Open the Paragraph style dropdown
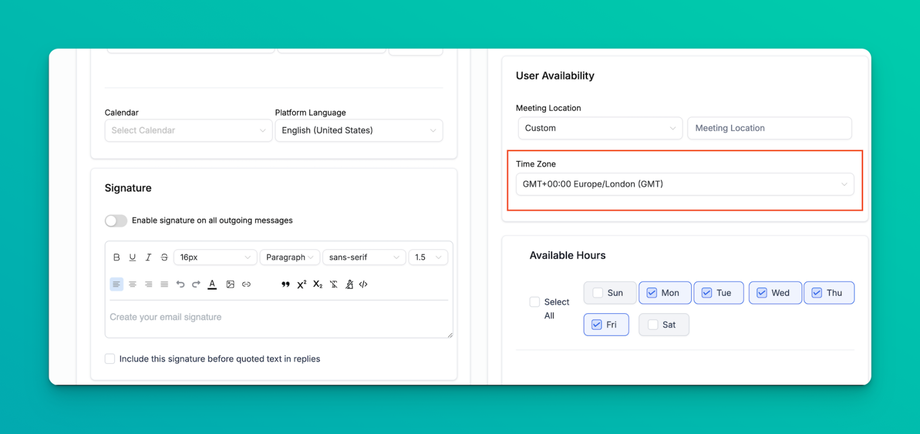920x434 pixels. tap(290, 257)
